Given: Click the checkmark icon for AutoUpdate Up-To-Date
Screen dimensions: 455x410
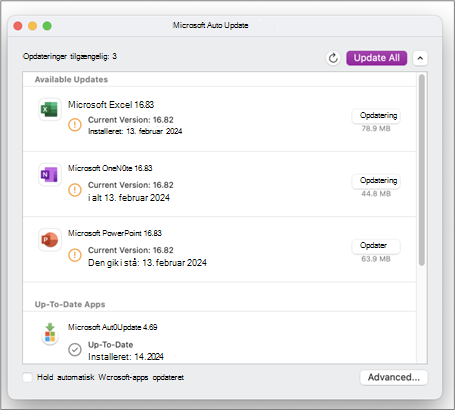Looking at the screenshot, I should point(75,350).
